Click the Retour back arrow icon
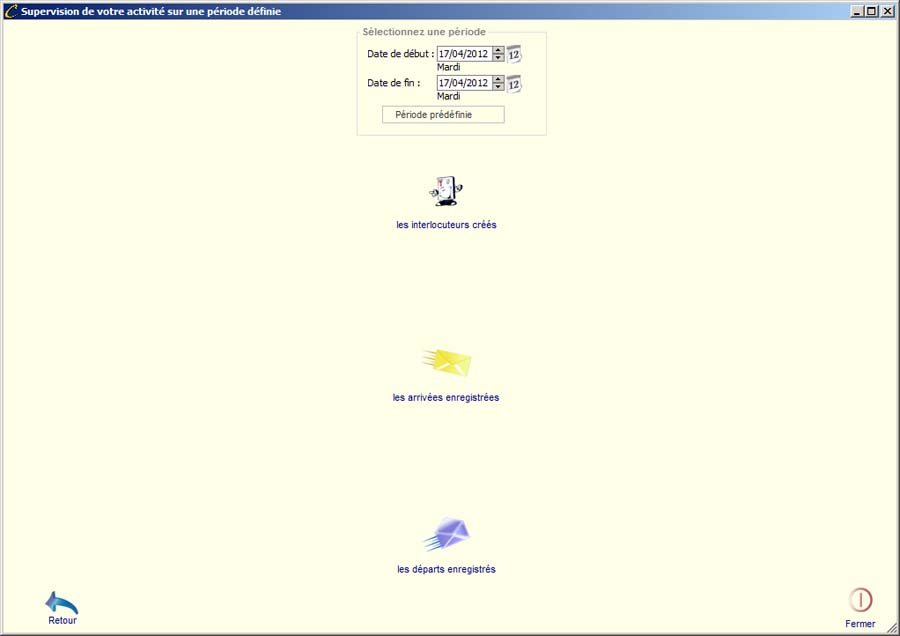Viewport: 900px width, 636px height. click(x=62, y=603)
